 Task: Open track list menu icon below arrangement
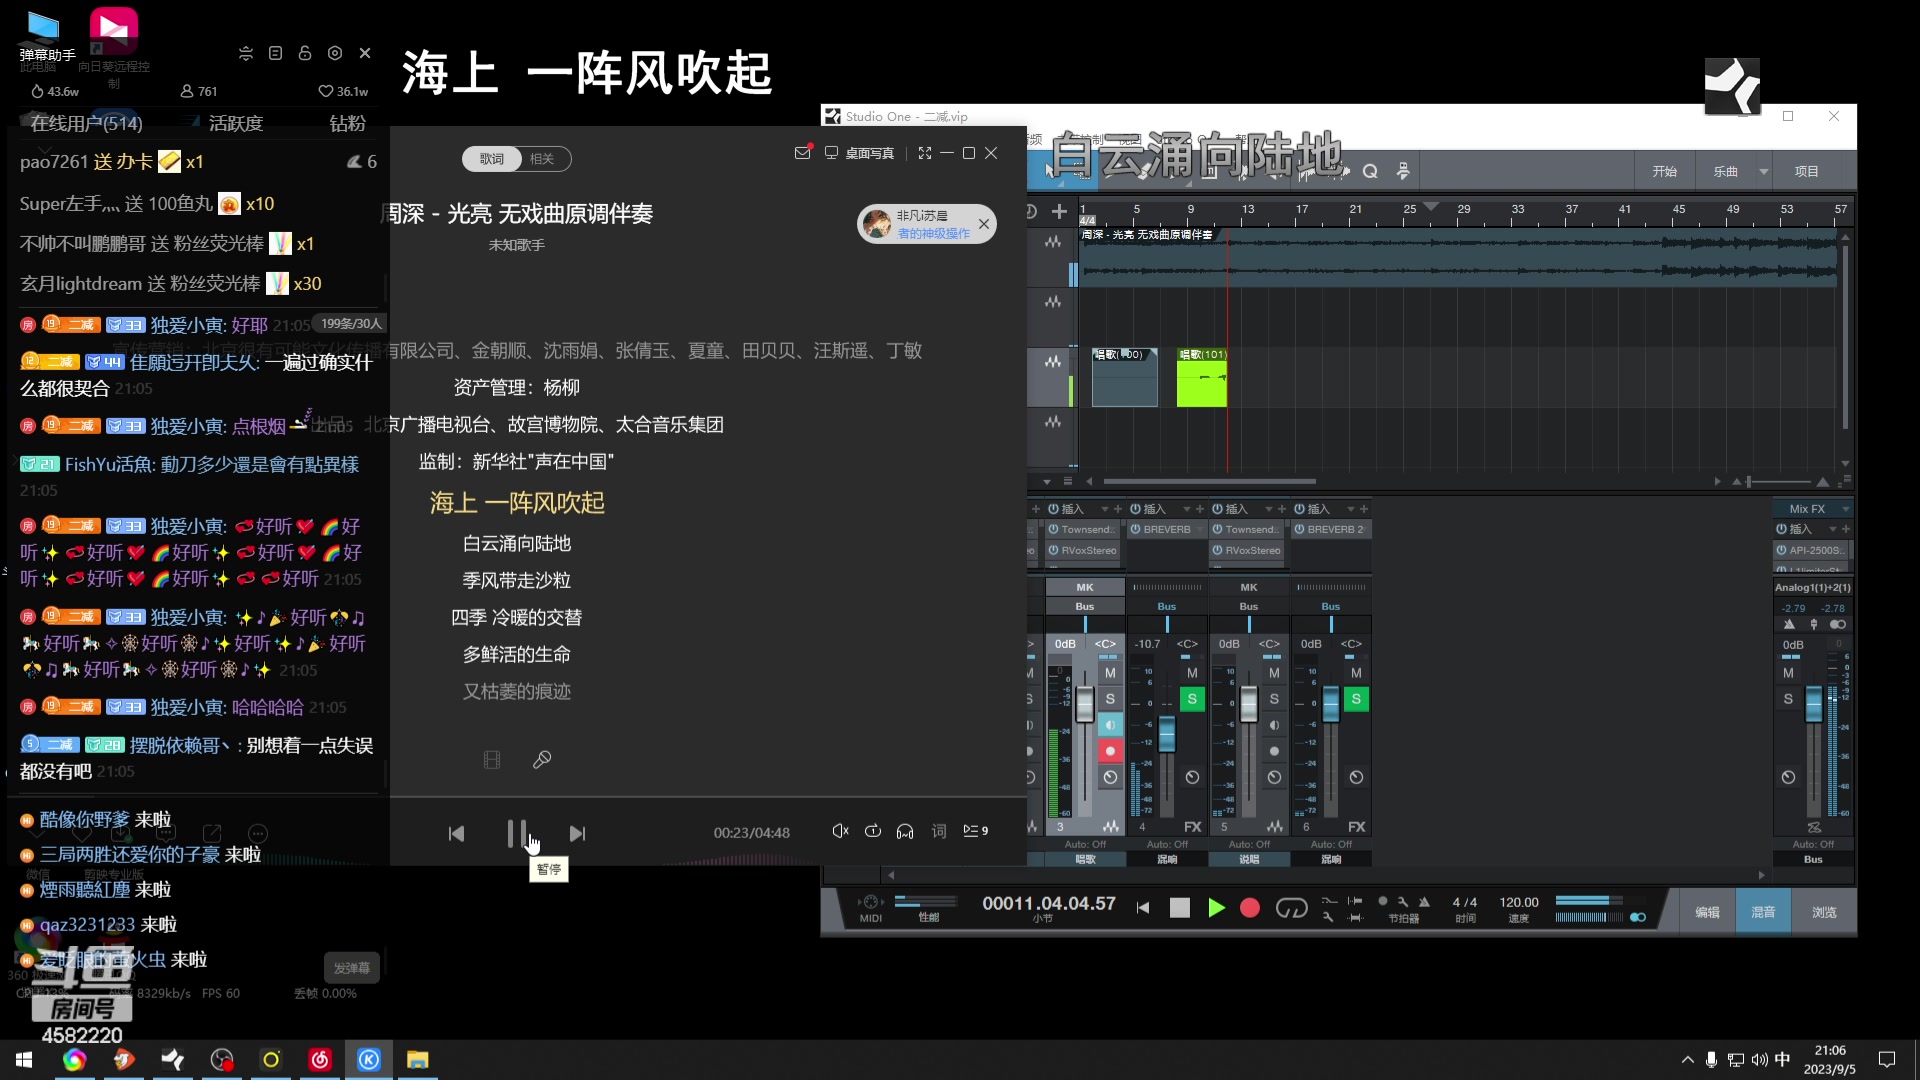point(1067,481)
